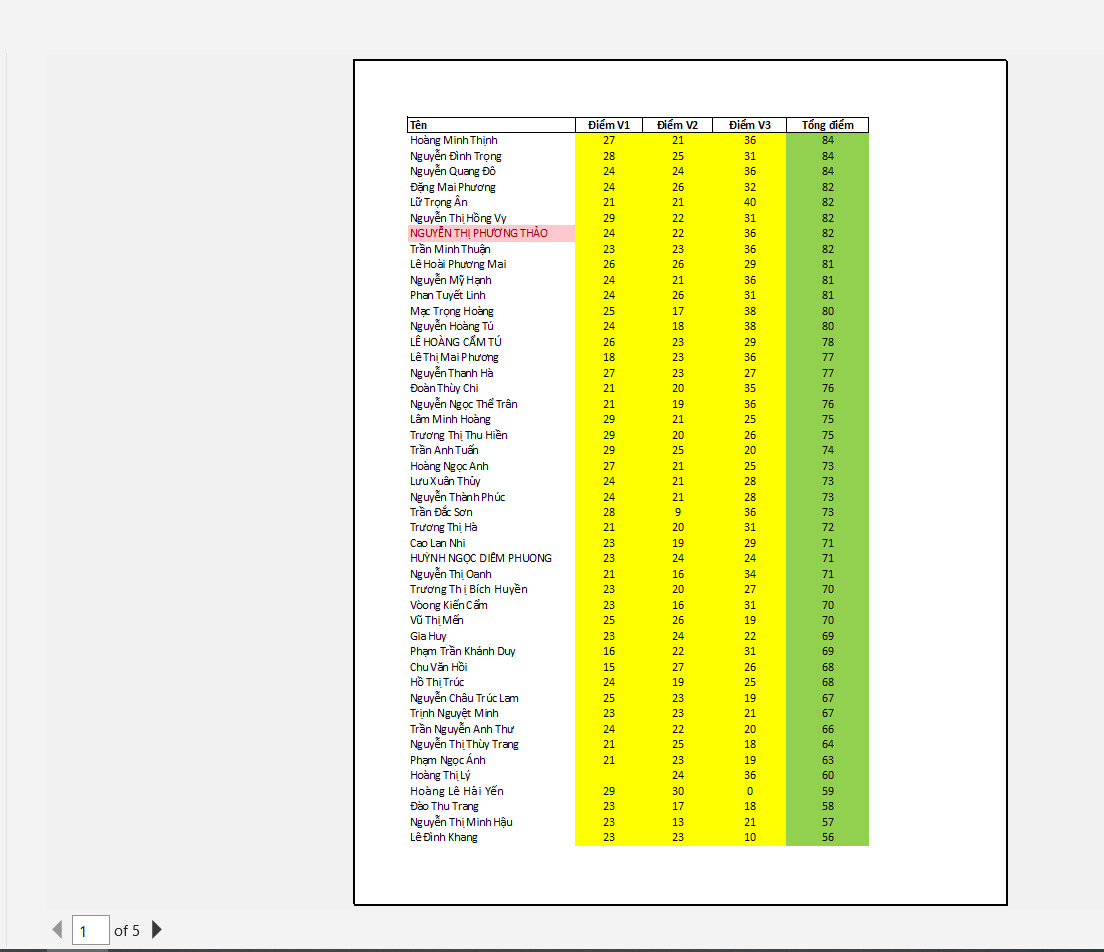Select the name 'Nguyễn Ngọc Thế Trân'
1104x952 pixels.
(463, 403)
